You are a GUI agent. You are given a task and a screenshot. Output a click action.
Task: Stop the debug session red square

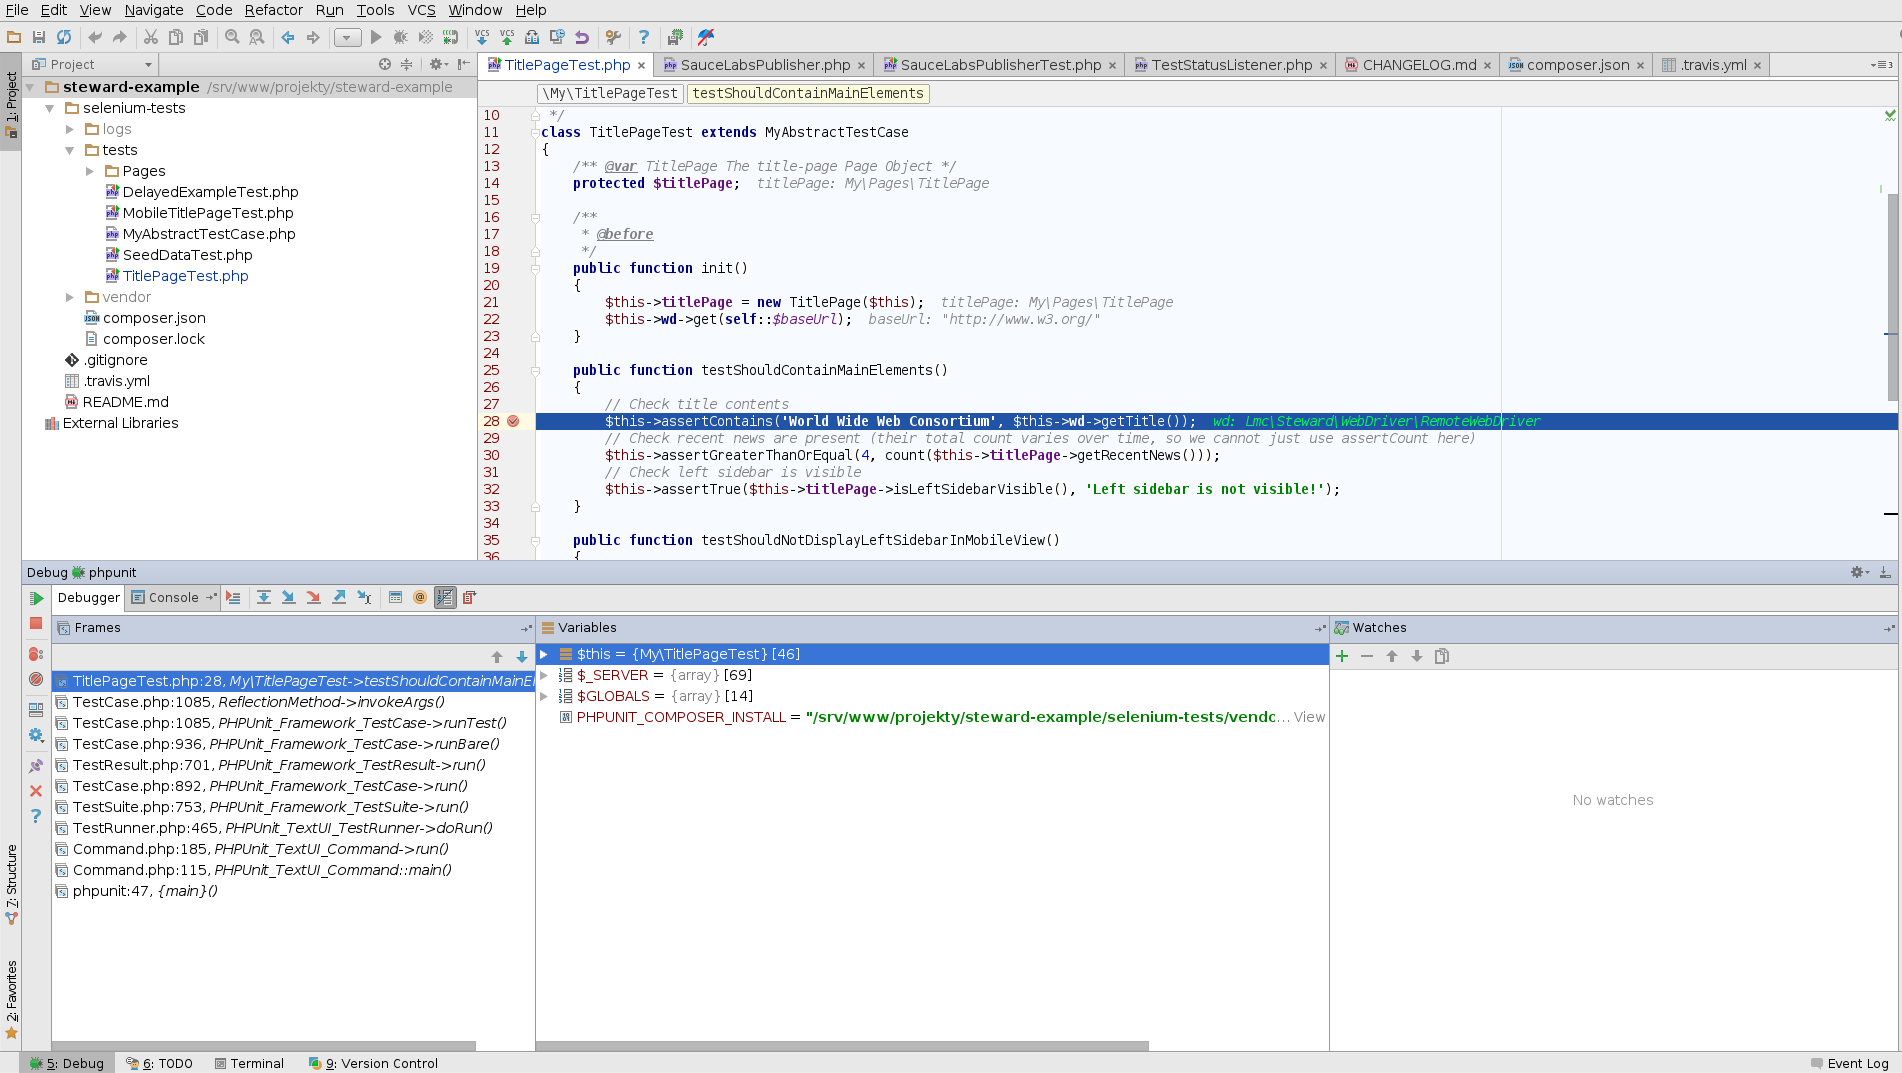click(x=36, y=623)
